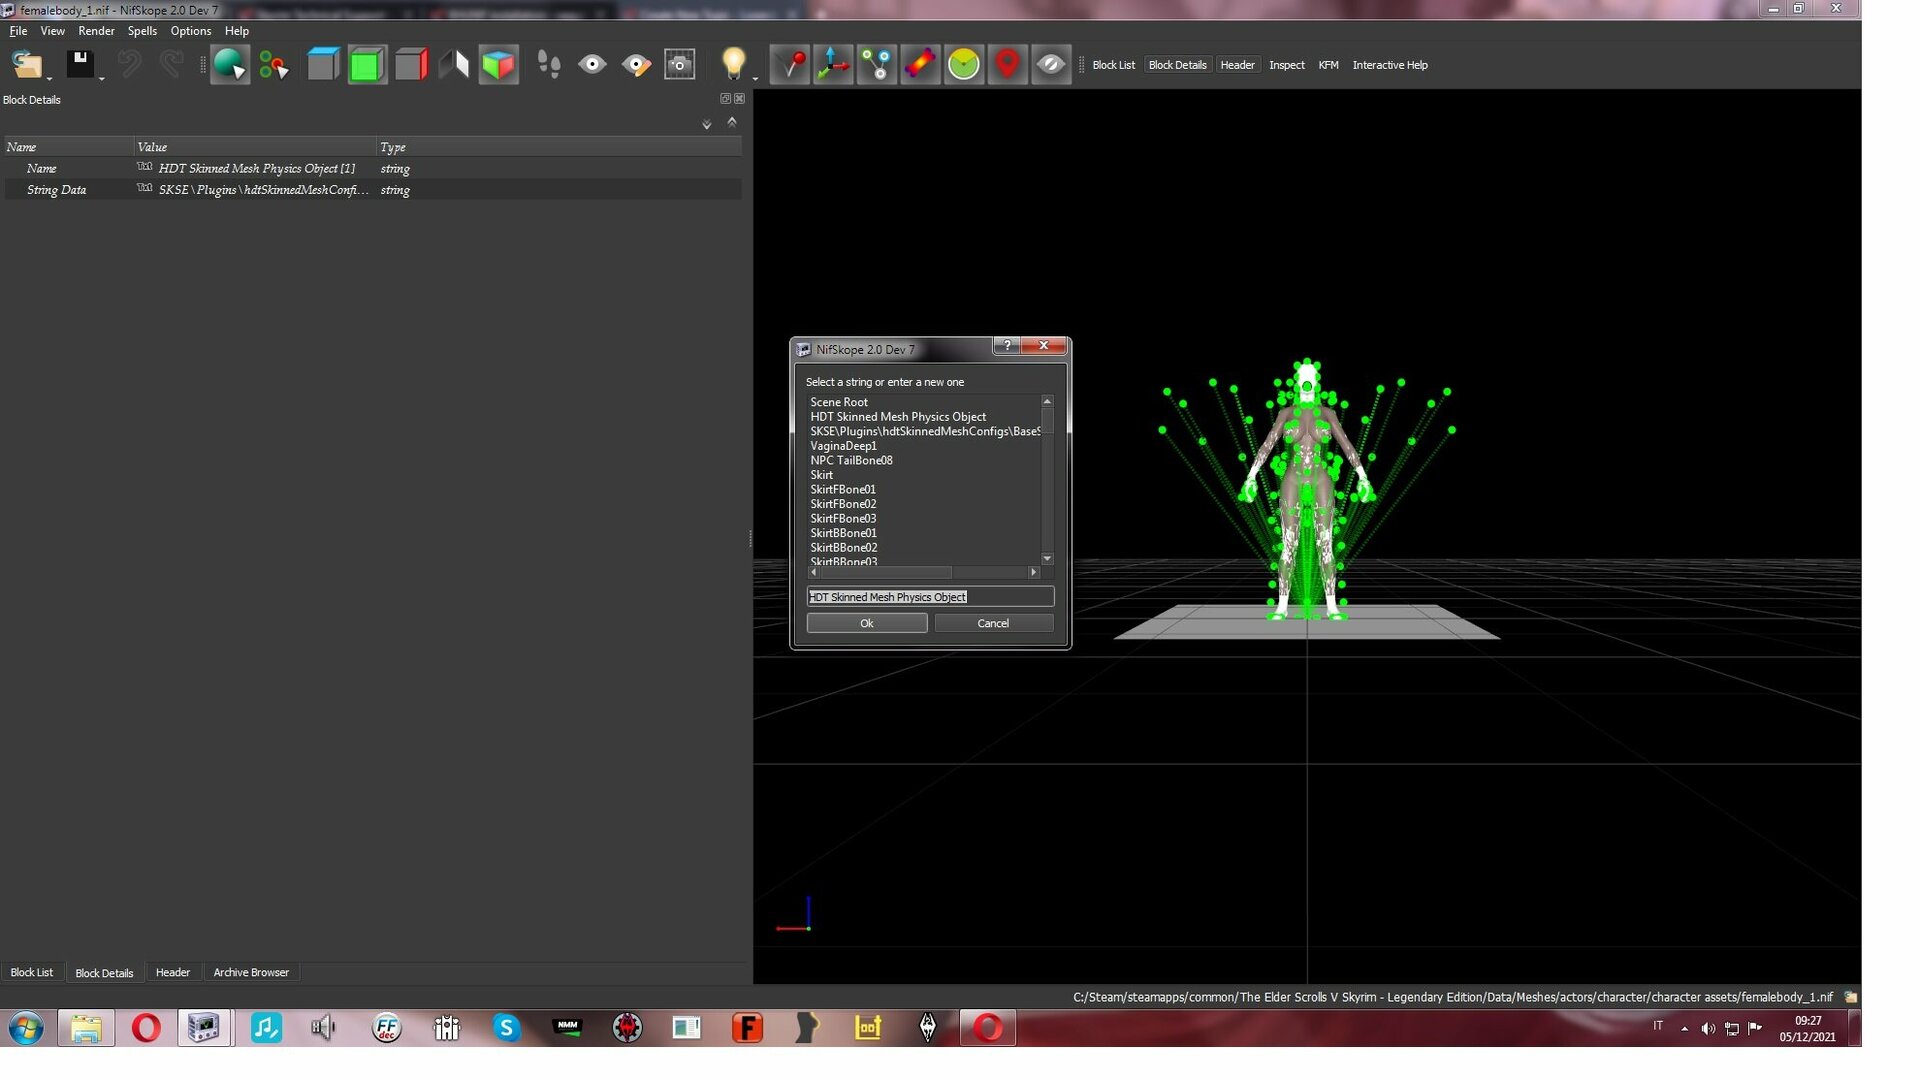
Task: Click the walk mode footprints icon
Action: click(x=548, y=65)
